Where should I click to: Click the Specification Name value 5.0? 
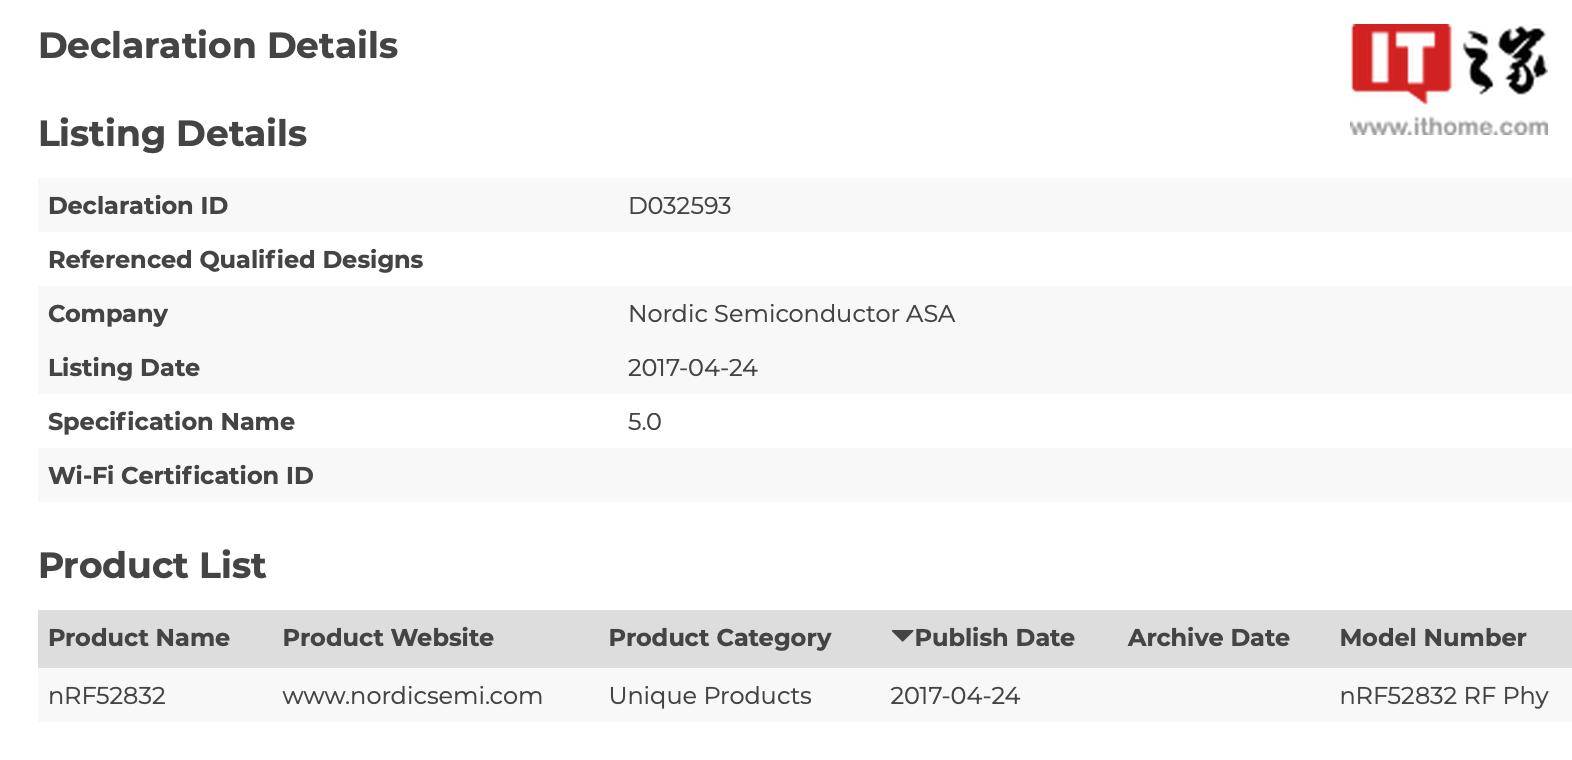[x=644, y=422]
